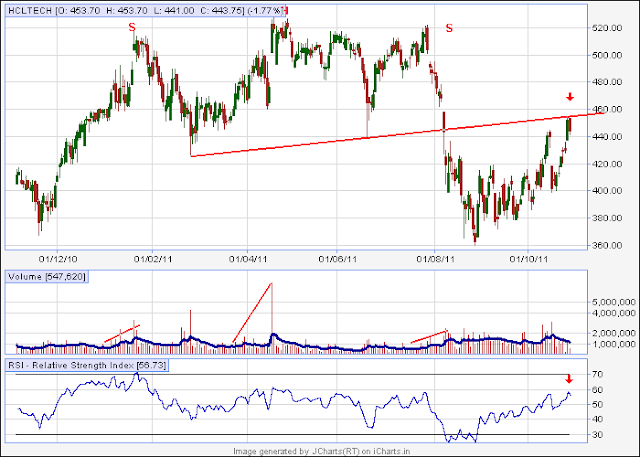
Task: Click the 01/10/11 date axis label
Action: click(x=528, y=259)
